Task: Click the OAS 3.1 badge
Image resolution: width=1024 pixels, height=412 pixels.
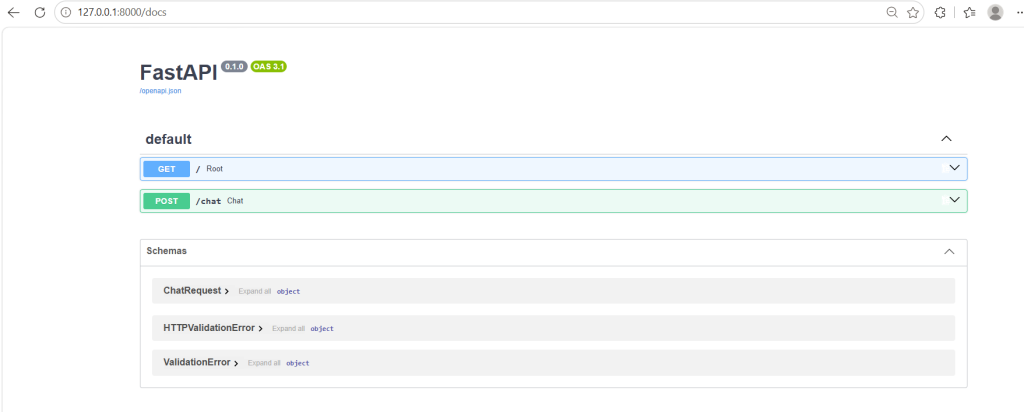Action: click(268, 67)
